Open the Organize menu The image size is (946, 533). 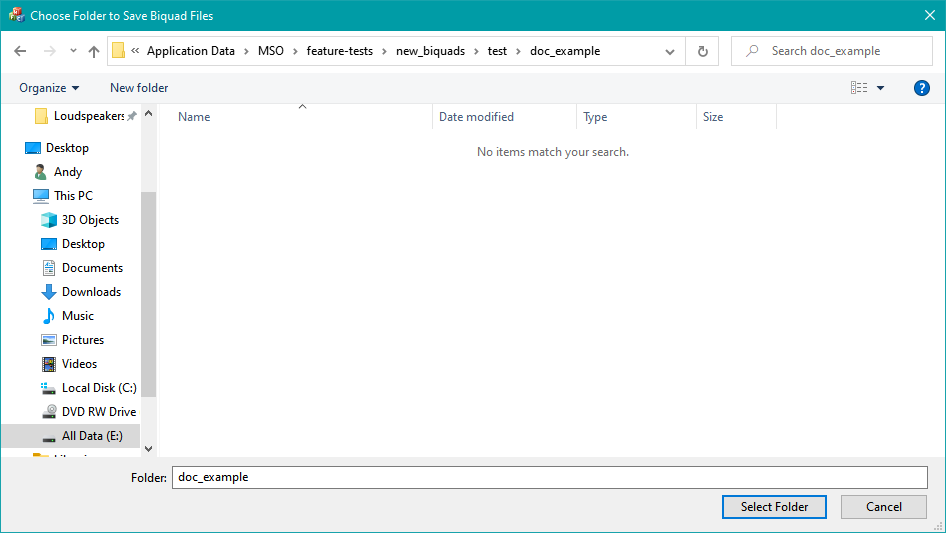click(x=49, y=88)
